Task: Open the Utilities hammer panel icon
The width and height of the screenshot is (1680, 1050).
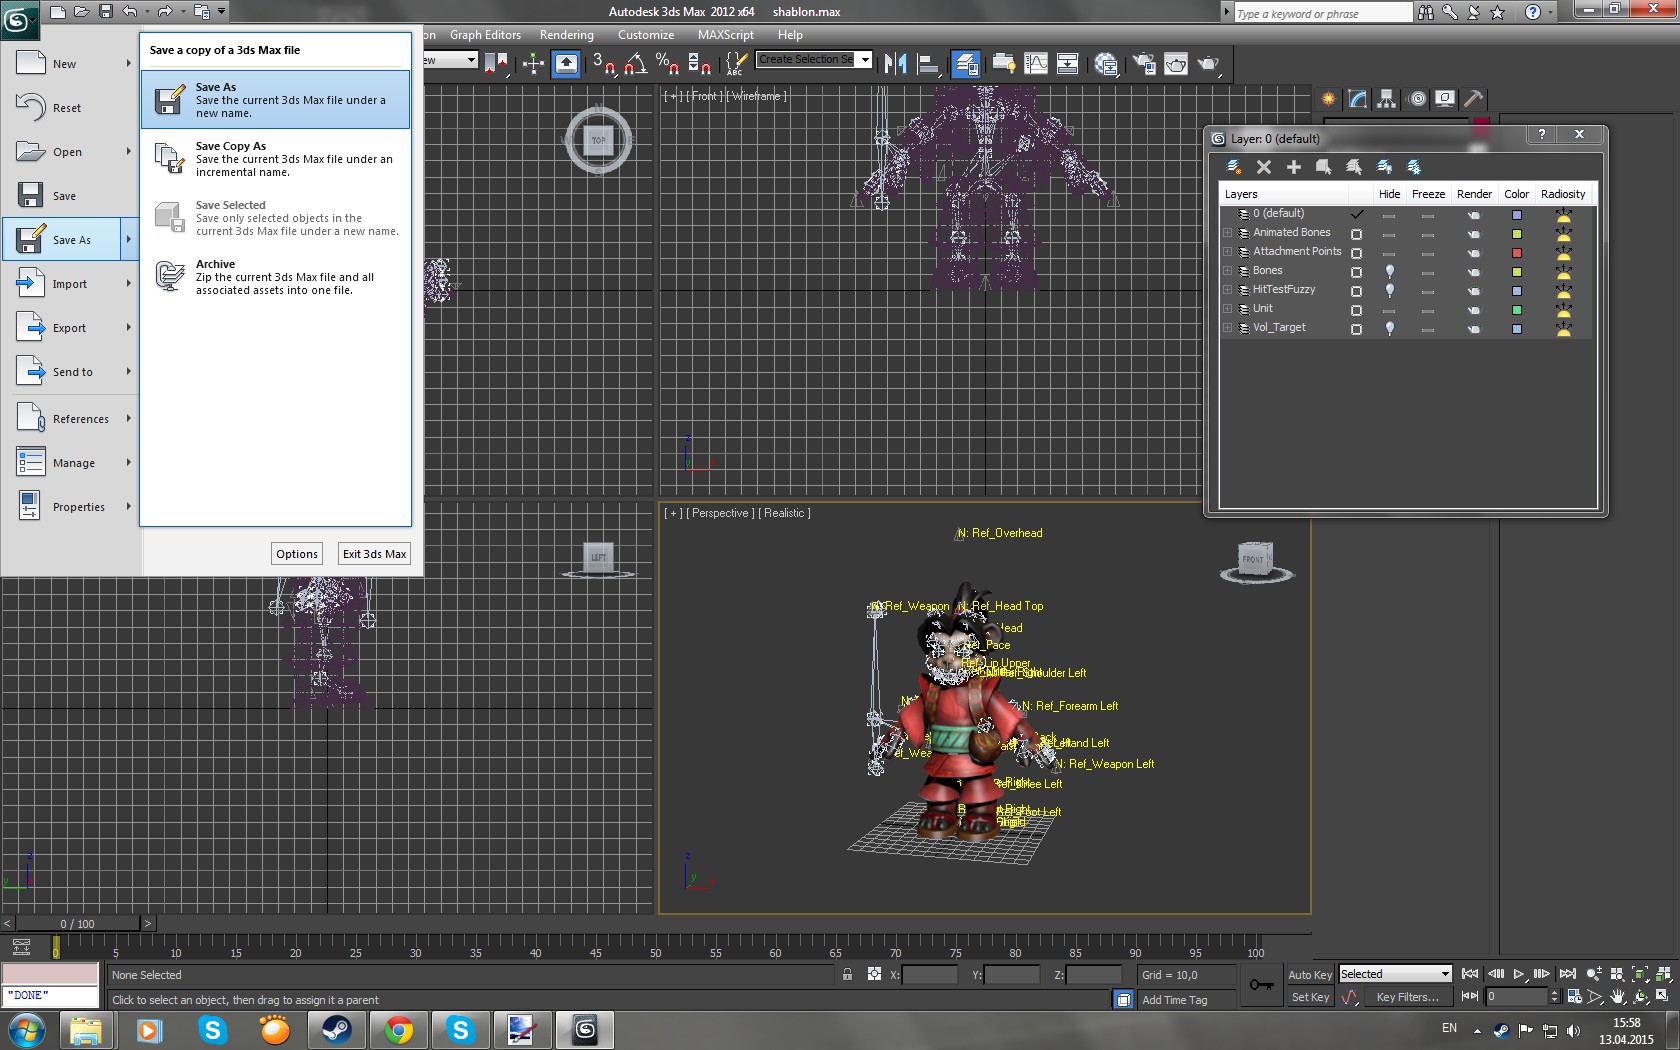Action: click(x=1473, y=99)
